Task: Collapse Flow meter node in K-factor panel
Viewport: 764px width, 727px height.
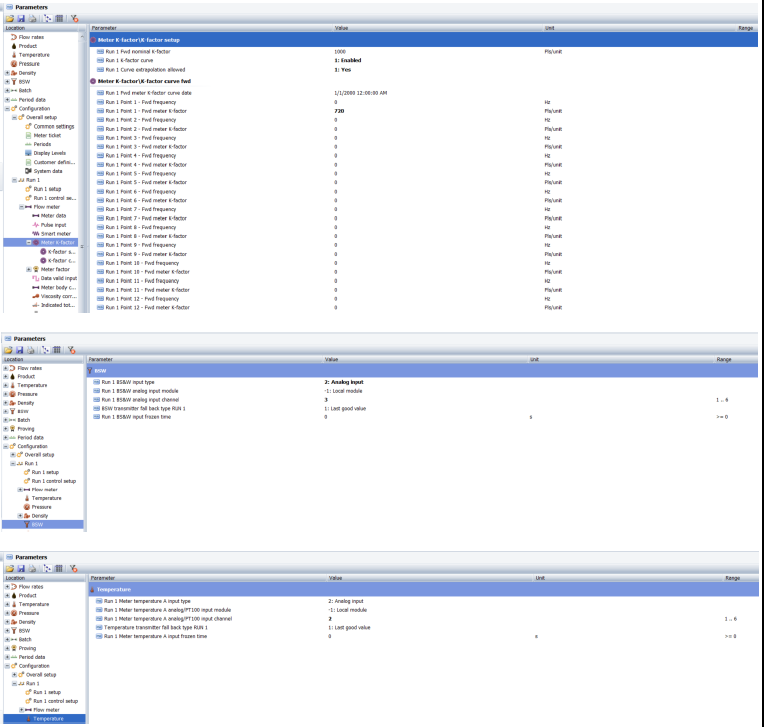Action: [x=21, y=207]
